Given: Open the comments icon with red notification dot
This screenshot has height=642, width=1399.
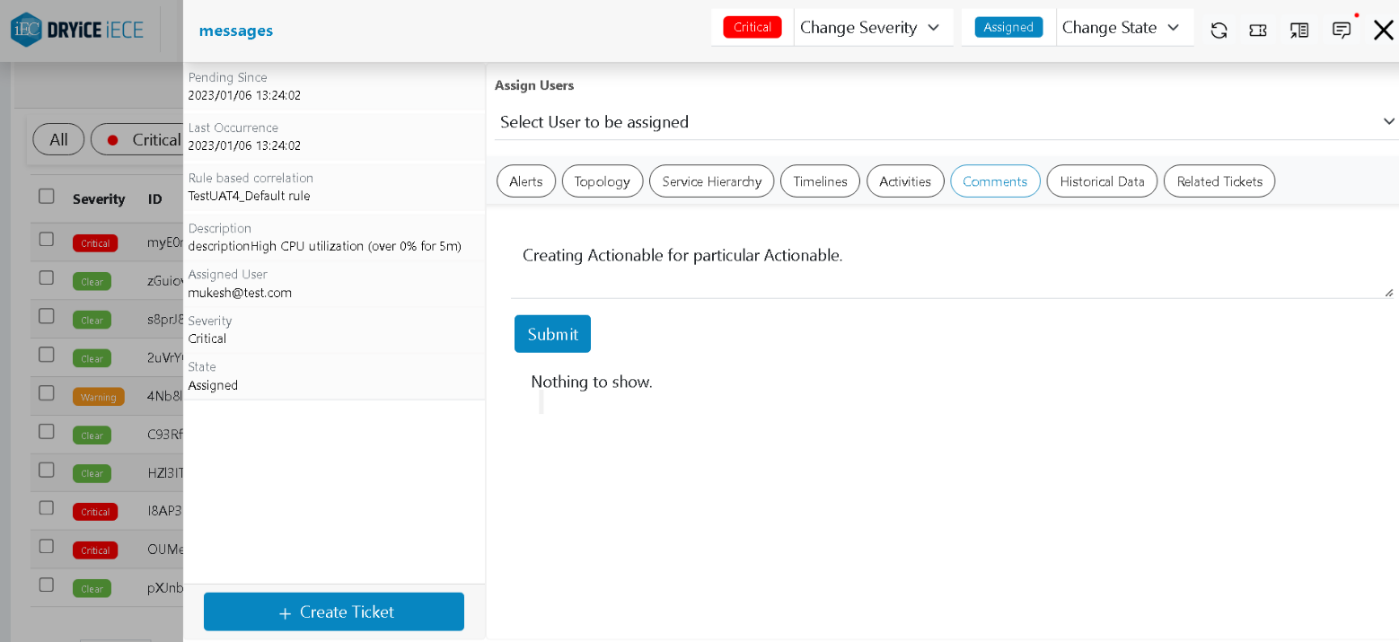Looking at the screenshot, I should pos(1341,30).
